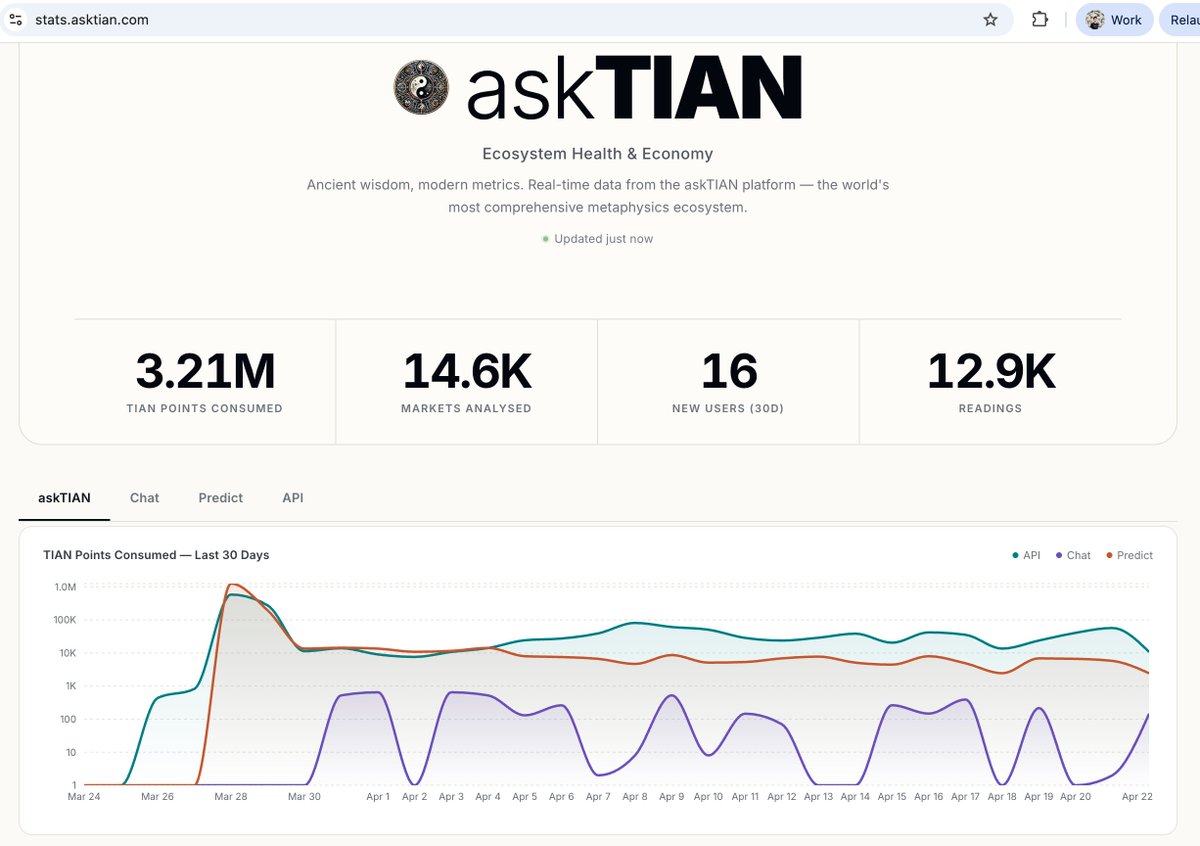Click the Updated just now status
The width and height of the screenshot is (1200, 846).
coord(598,239)
